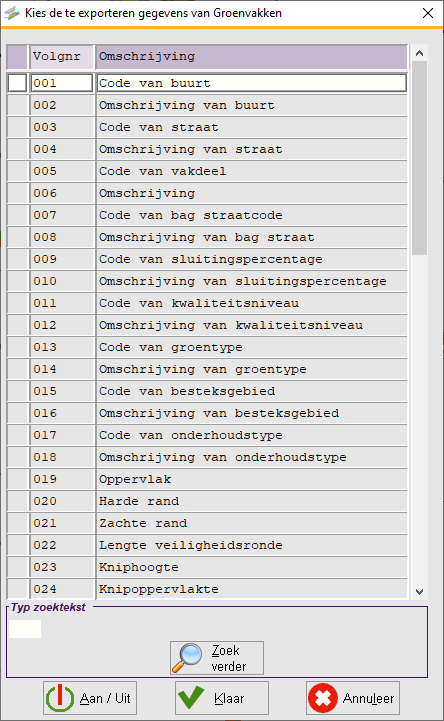Click the Klaar button label
This screenshot has width=444, height=721.
coord(229,698)
